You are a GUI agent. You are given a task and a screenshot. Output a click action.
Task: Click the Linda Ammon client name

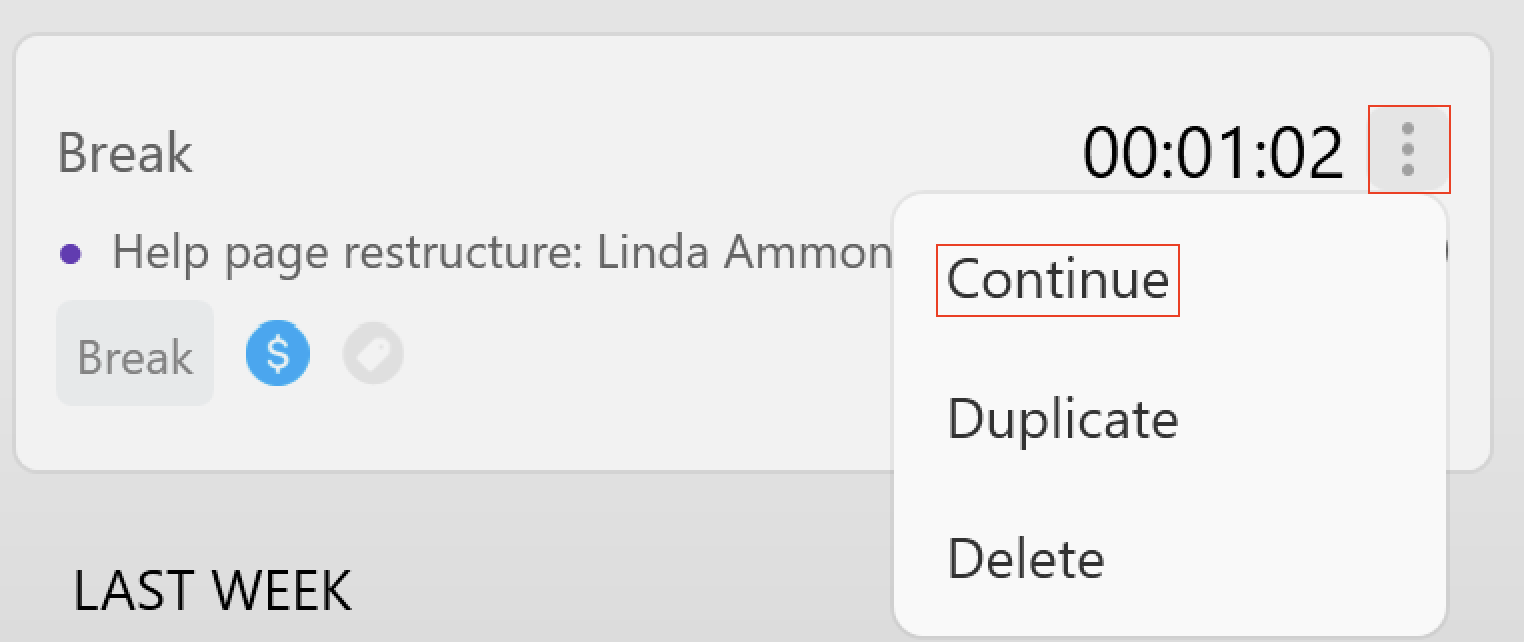744,252
